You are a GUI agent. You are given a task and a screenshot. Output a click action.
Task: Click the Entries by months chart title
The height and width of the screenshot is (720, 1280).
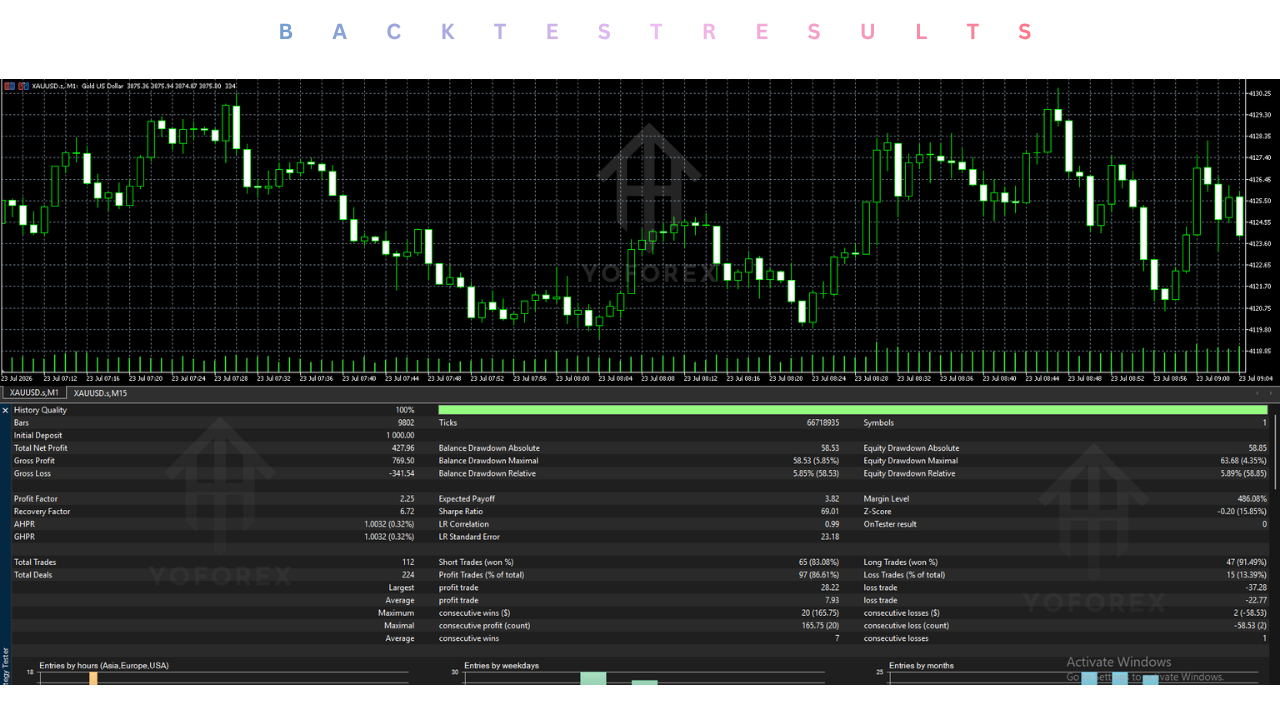click(921, 666)
